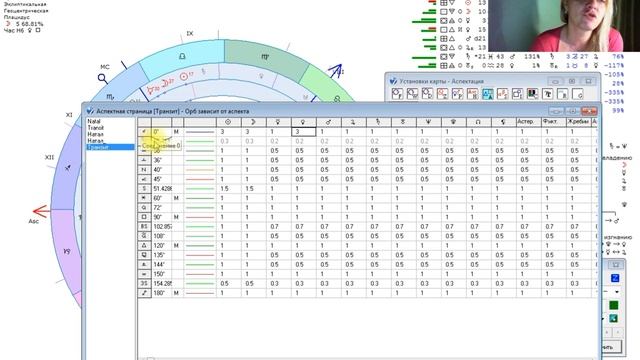Select the novile 40° aspect symbol button
Image resolution: width=640 pixels, height=360 pixels.
pos(144,170)
